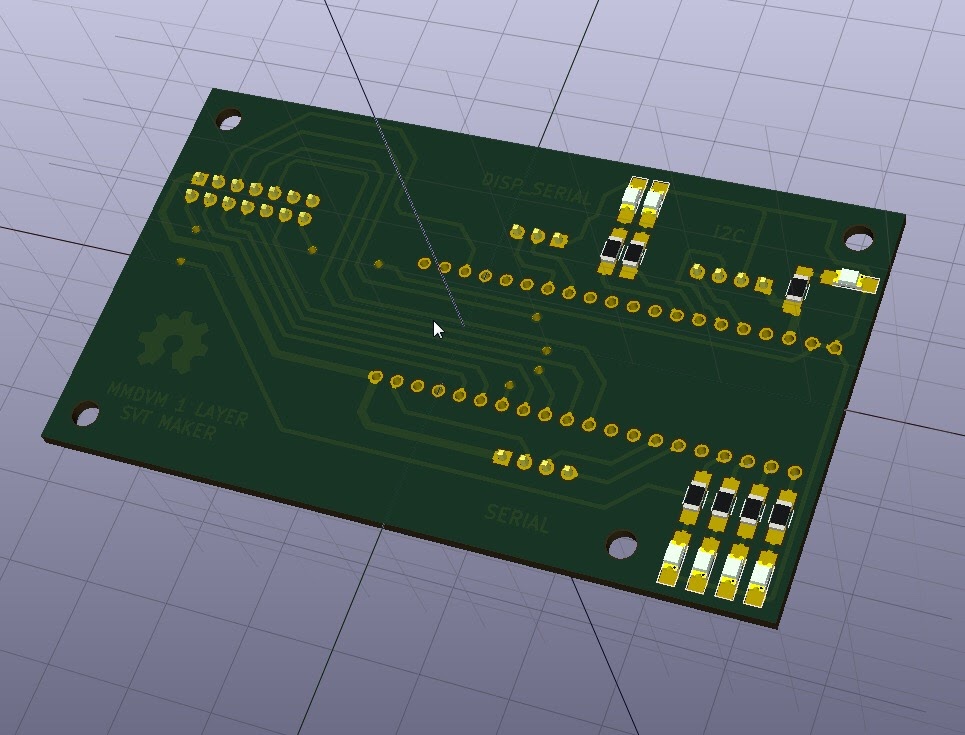Click the mounting hole beside MMDVM text
The image size is (965, 735).
pos(86,413)
